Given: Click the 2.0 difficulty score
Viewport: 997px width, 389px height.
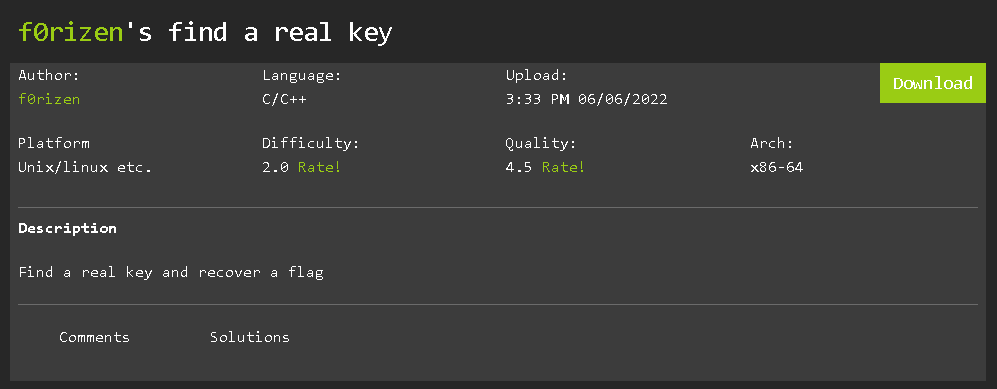Looking at the screenshot, I should click(275, 168).
